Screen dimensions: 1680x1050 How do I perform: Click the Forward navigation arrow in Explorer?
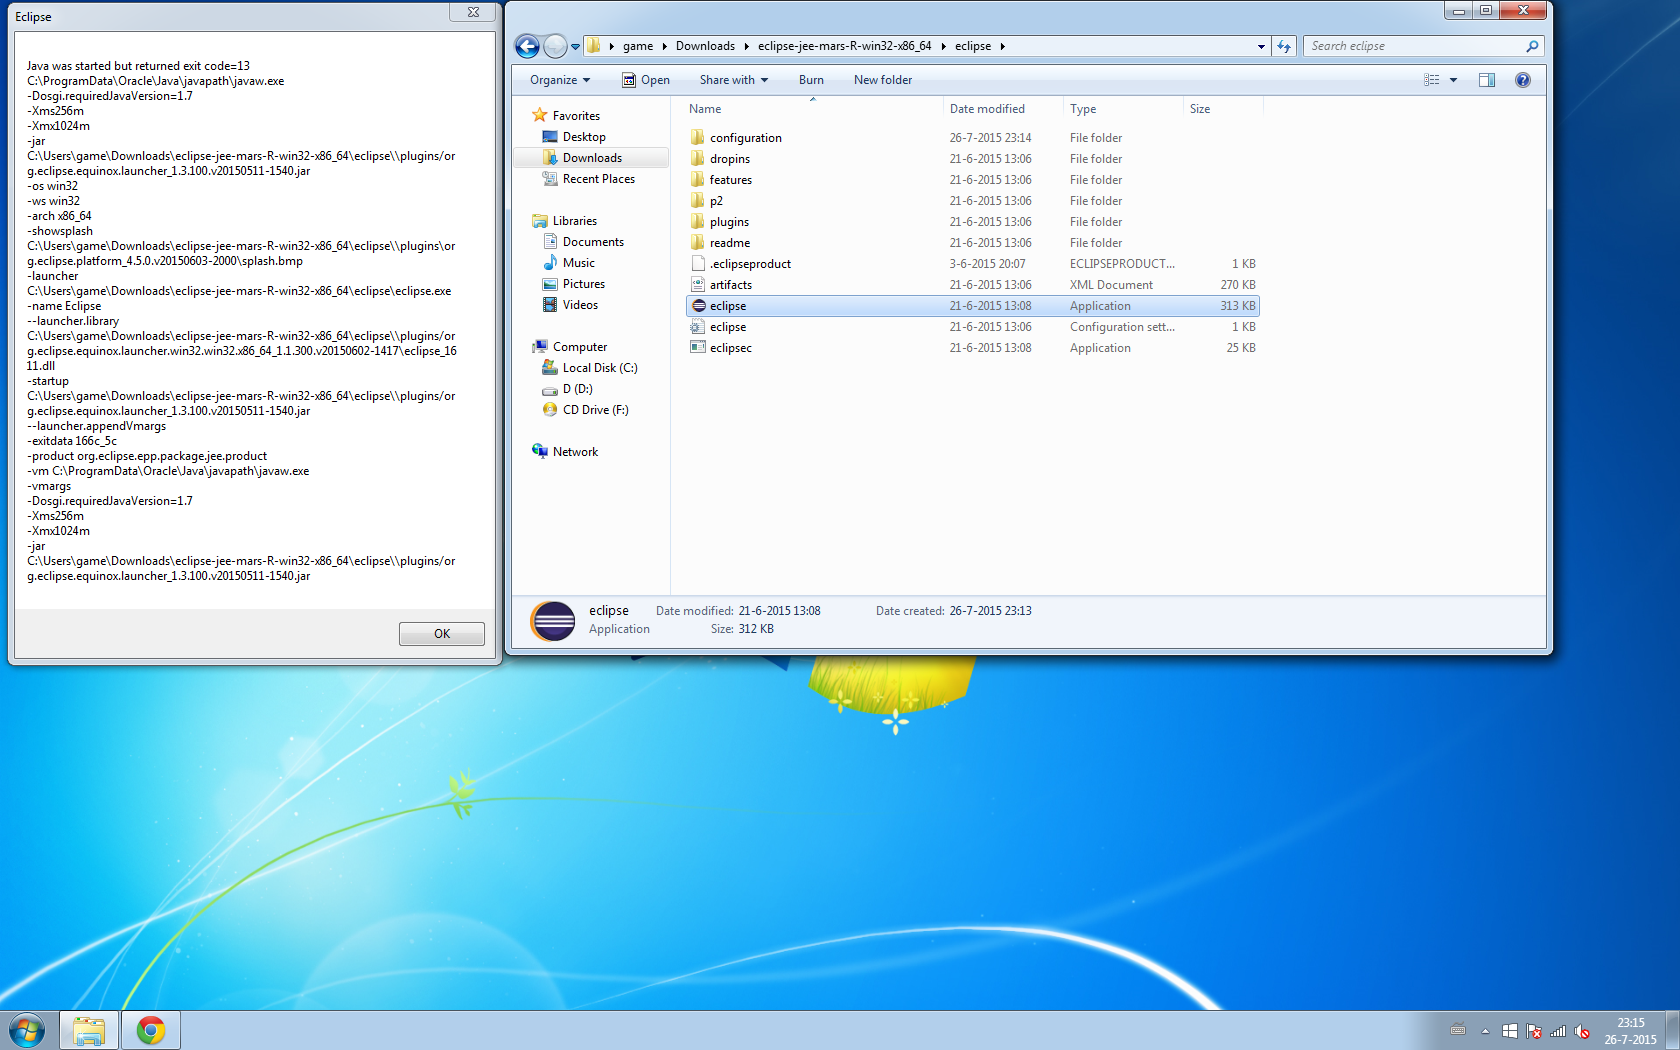pyautogui.click(x=556, y=46)
